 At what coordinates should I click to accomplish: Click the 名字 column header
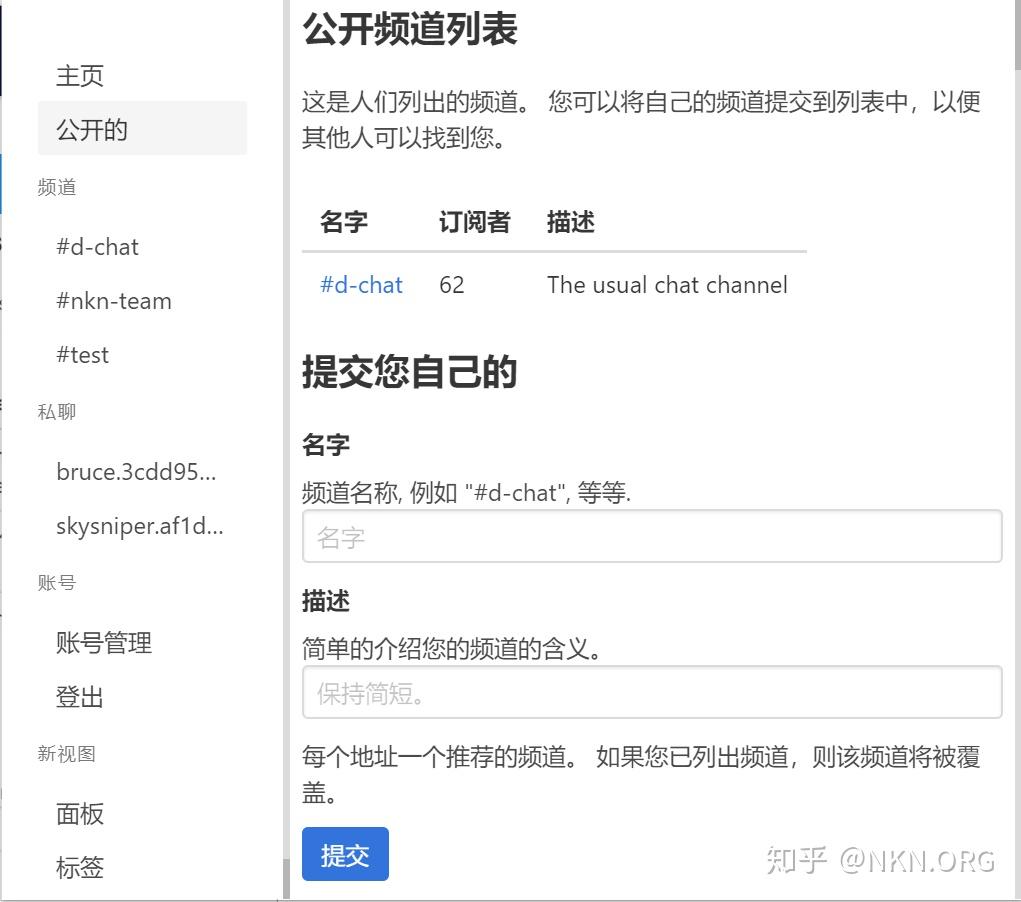(343, 223)
